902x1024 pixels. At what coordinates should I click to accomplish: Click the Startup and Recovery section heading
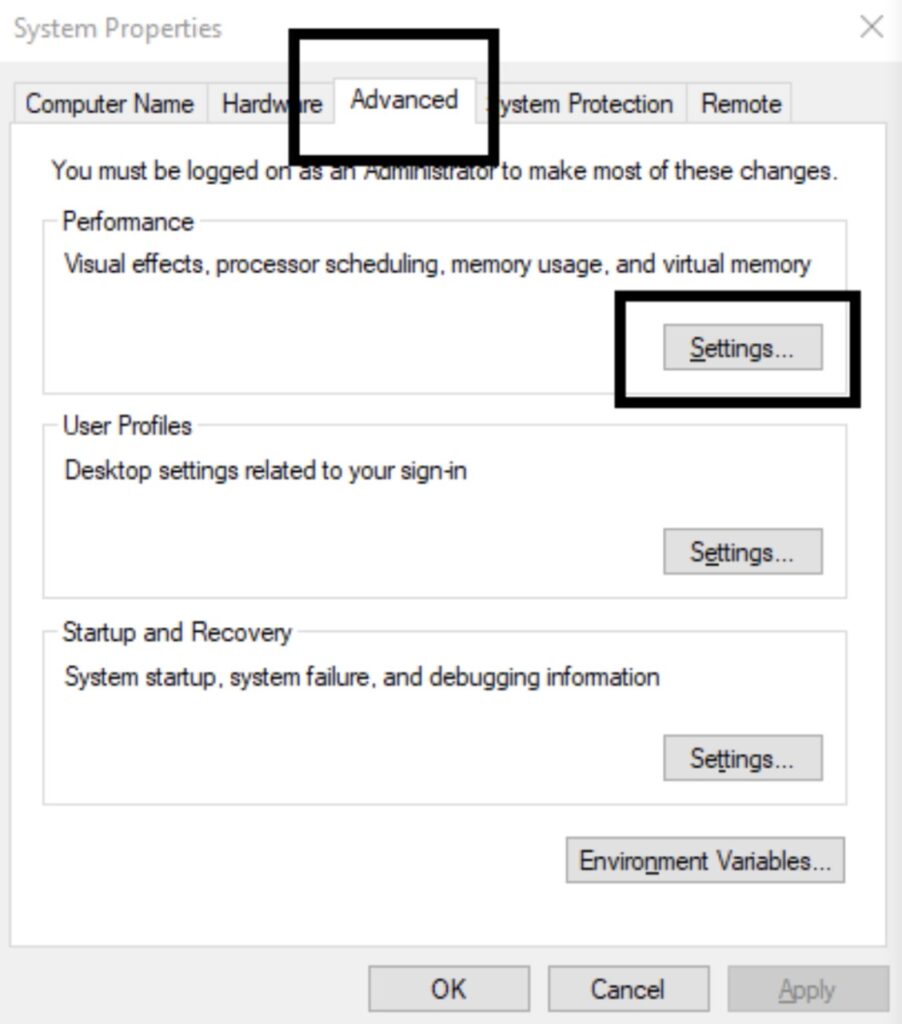tap(176, 632)
